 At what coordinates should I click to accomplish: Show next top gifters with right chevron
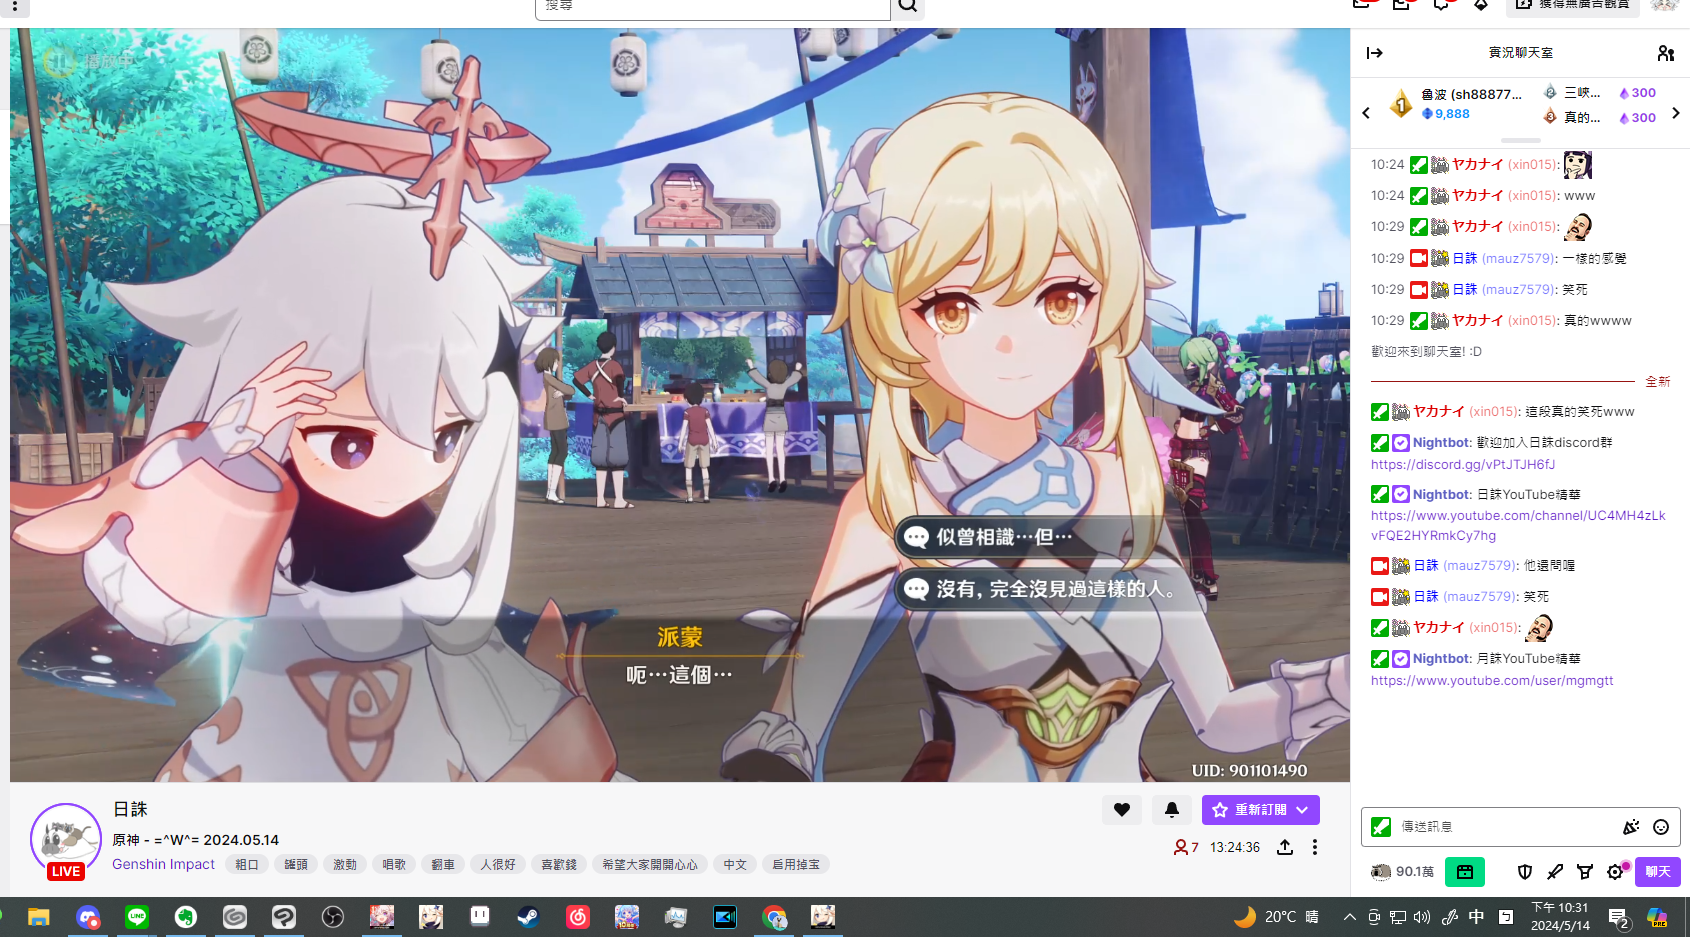coord(1676,113)
